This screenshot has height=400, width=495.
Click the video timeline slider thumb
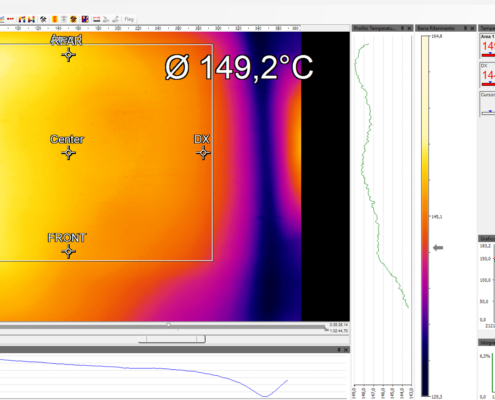coord(169,325)
